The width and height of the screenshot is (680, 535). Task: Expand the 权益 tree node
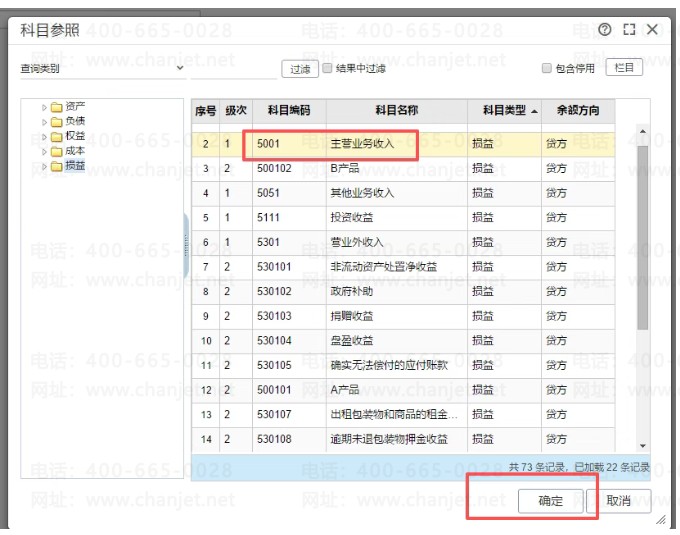[44, 137]
